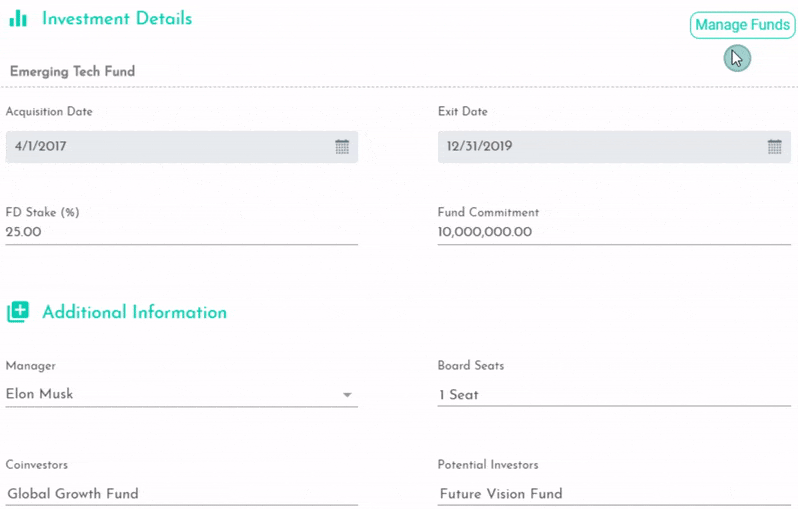
Task: Click the Investment Details bar chart icon
Action: (18, 18)
